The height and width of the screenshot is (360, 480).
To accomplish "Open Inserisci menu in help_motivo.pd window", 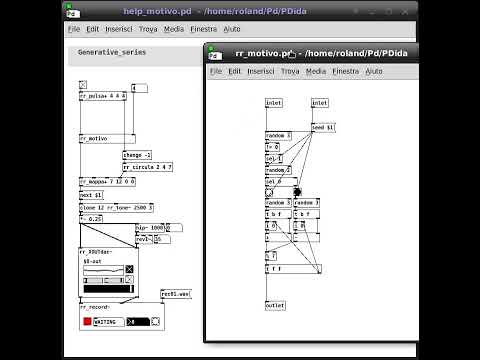I will click(119, 29).
